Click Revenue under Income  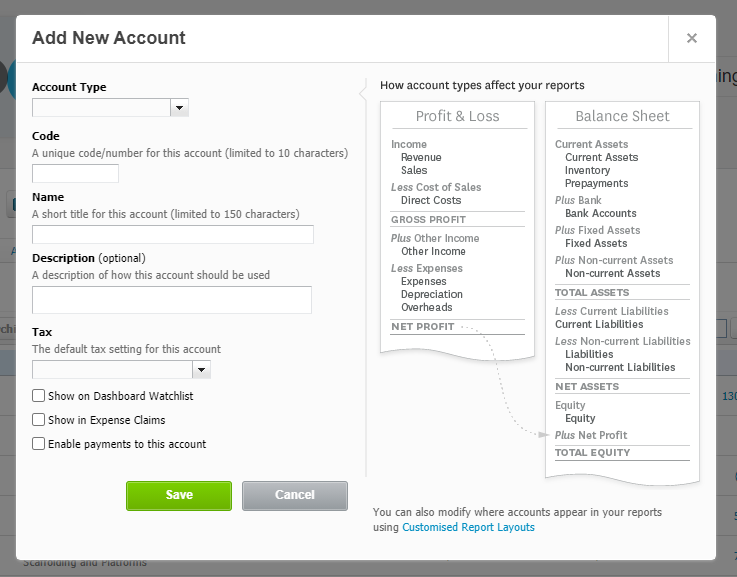point(421,157)
